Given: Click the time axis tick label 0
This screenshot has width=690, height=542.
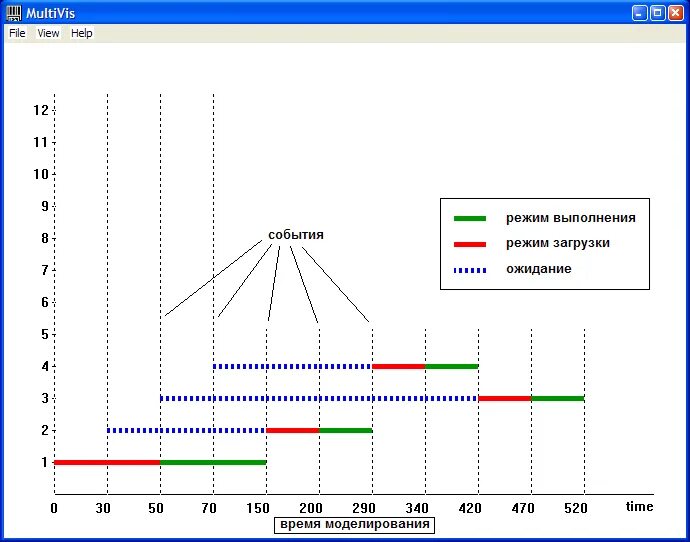Looking at the screenshot, I should pos(54,509).
